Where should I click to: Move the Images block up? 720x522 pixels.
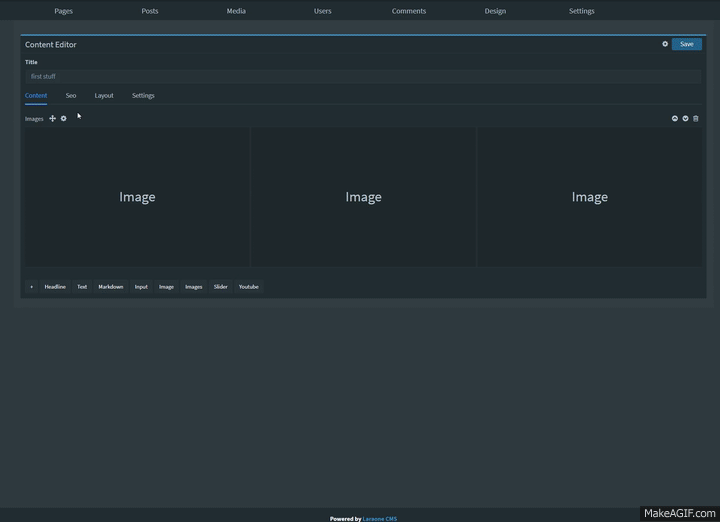pyautogui.click(x=675, y=118)
